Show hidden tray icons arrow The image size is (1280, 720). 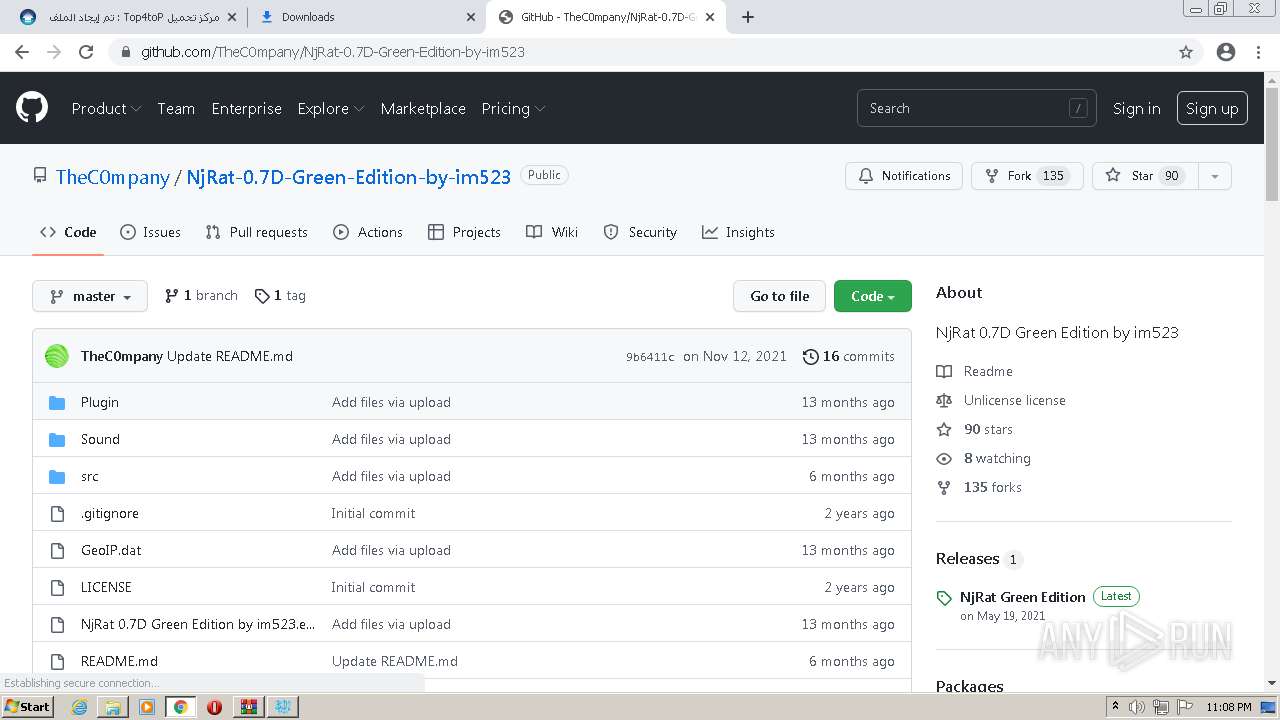1115,707
